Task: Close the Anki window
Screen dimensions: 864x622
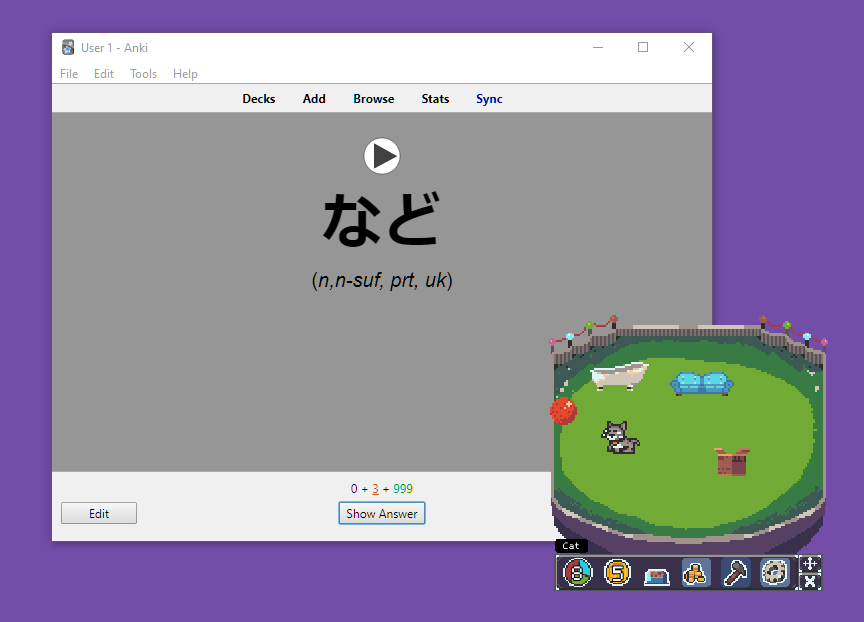Action: [689, 47]
